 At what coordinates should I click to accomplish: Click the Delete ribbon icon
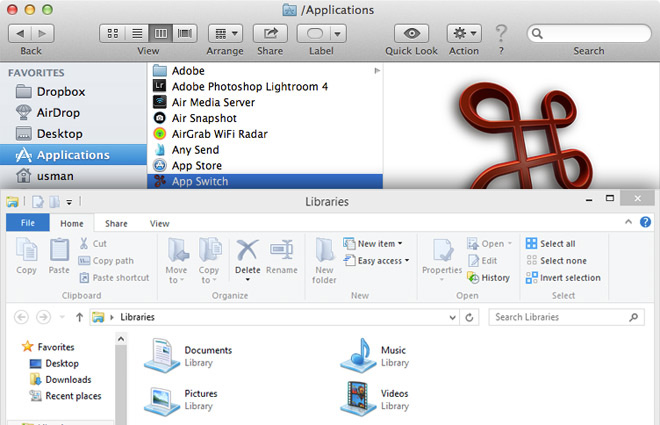point(248,251)
